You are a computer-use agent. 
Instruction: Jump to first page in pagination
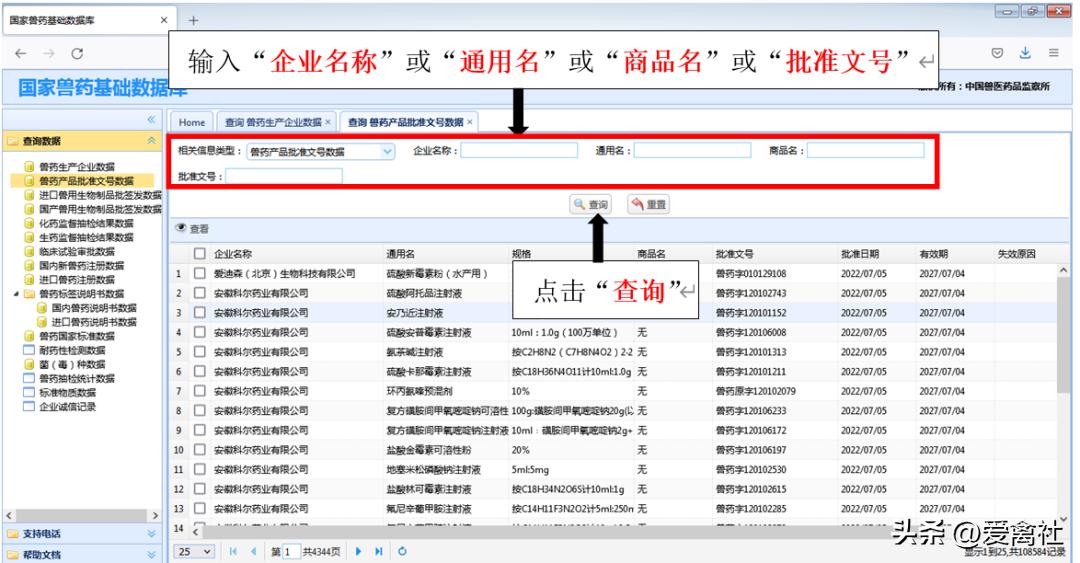(234, 551)
